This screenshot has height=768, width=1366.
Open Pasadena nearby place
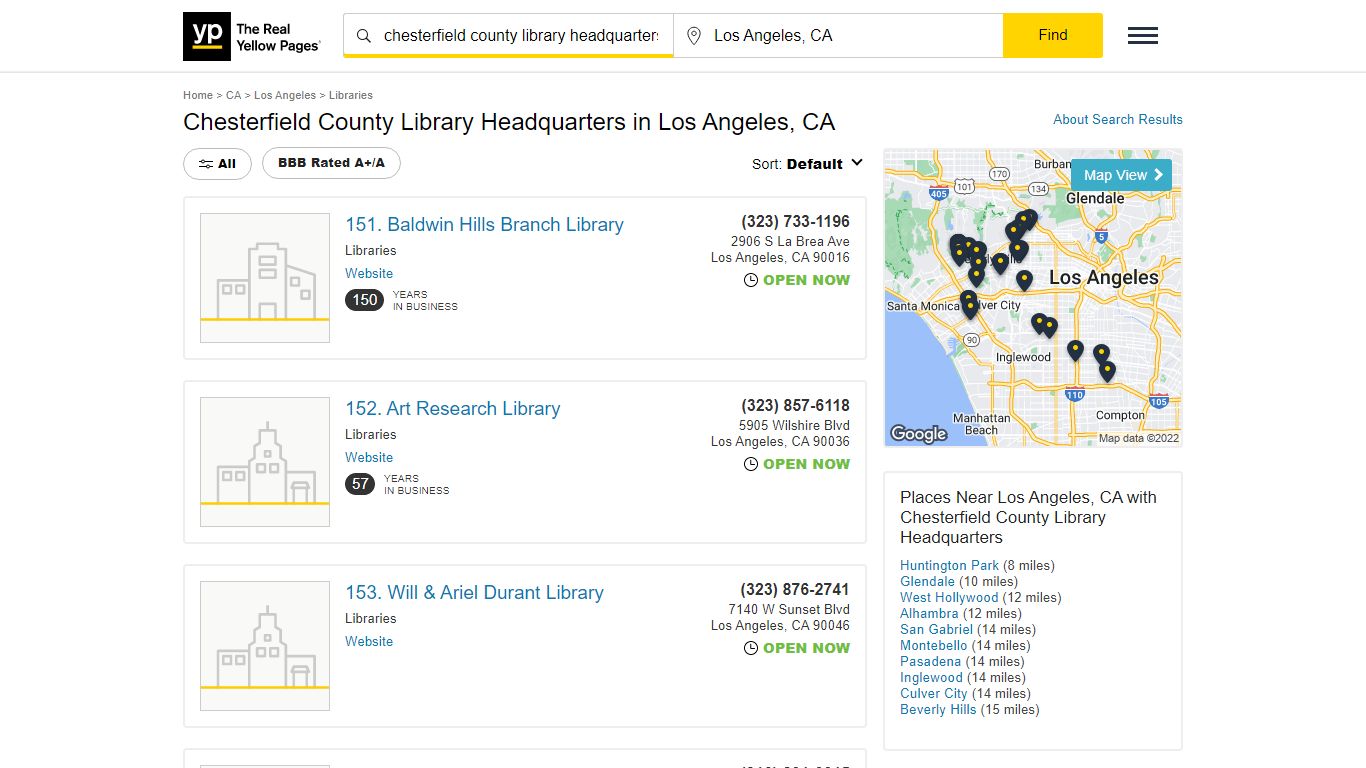930,661
